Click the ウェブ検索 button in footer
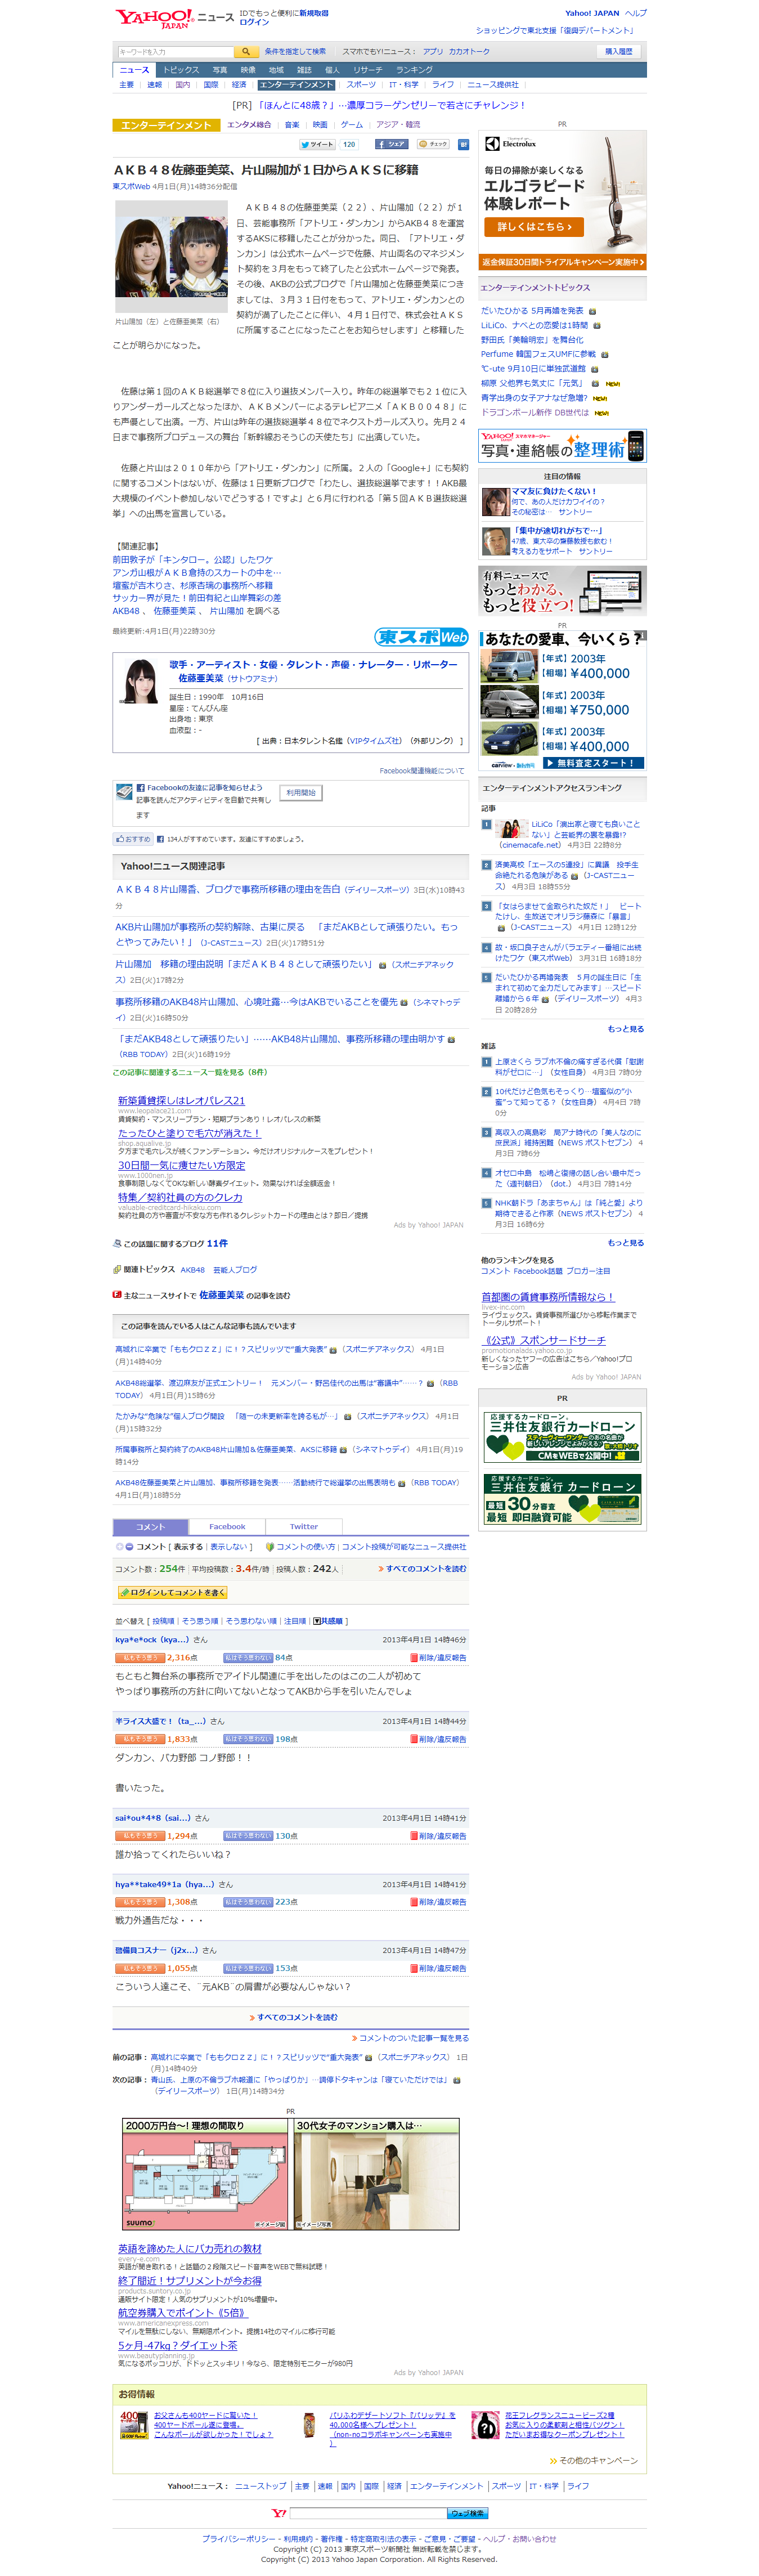 coord(467,2513)
